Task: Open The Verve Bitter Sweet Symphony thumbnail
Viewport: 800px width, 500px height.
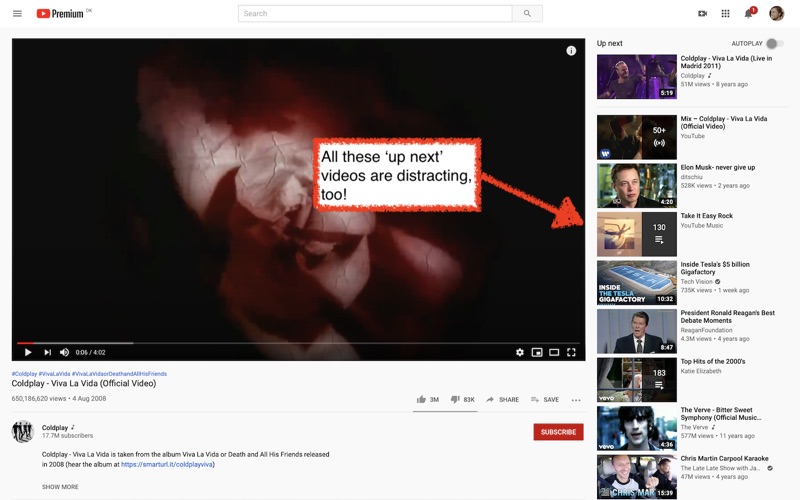Action: click(x=637, y=428)
